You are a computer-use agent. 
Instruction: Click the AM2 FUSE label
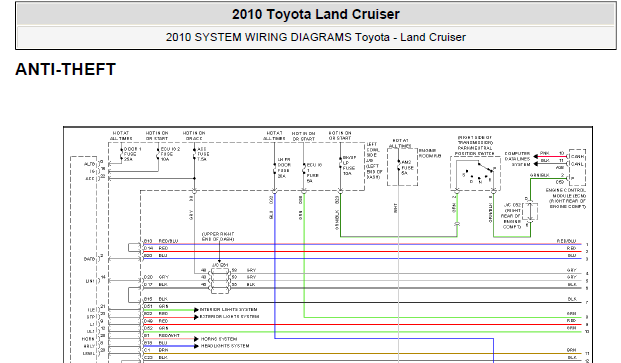click(407, 167)
